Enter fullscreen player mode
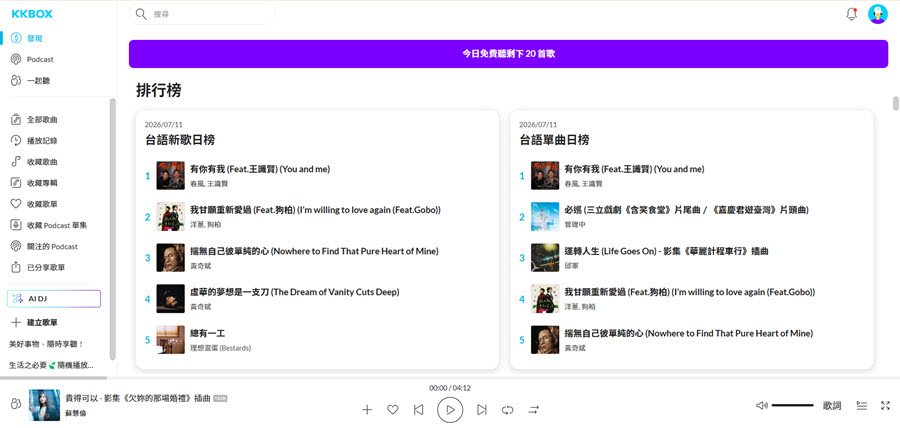The height and width of the screenshot is (428, 900). (x=885, y=406)
